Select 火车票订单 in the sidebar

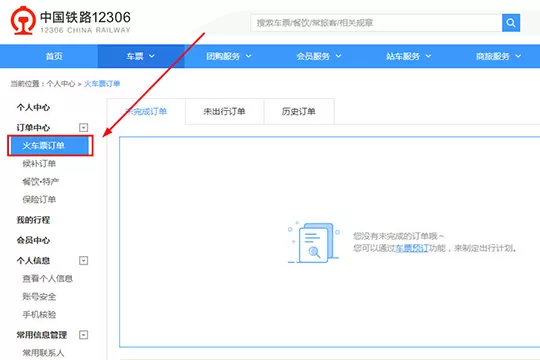click(x=50, y=146)
